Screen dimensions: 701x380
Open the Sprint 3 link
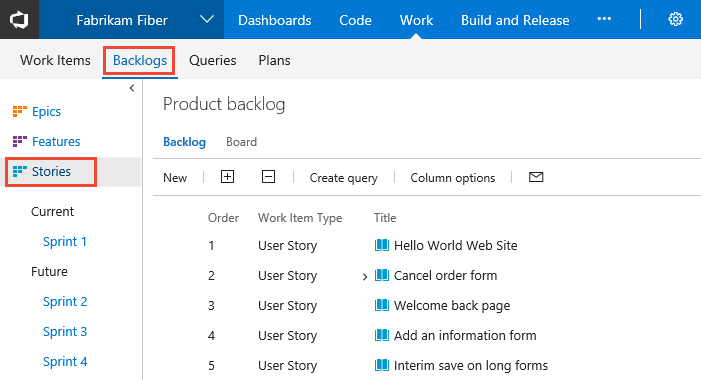(65, 331)
